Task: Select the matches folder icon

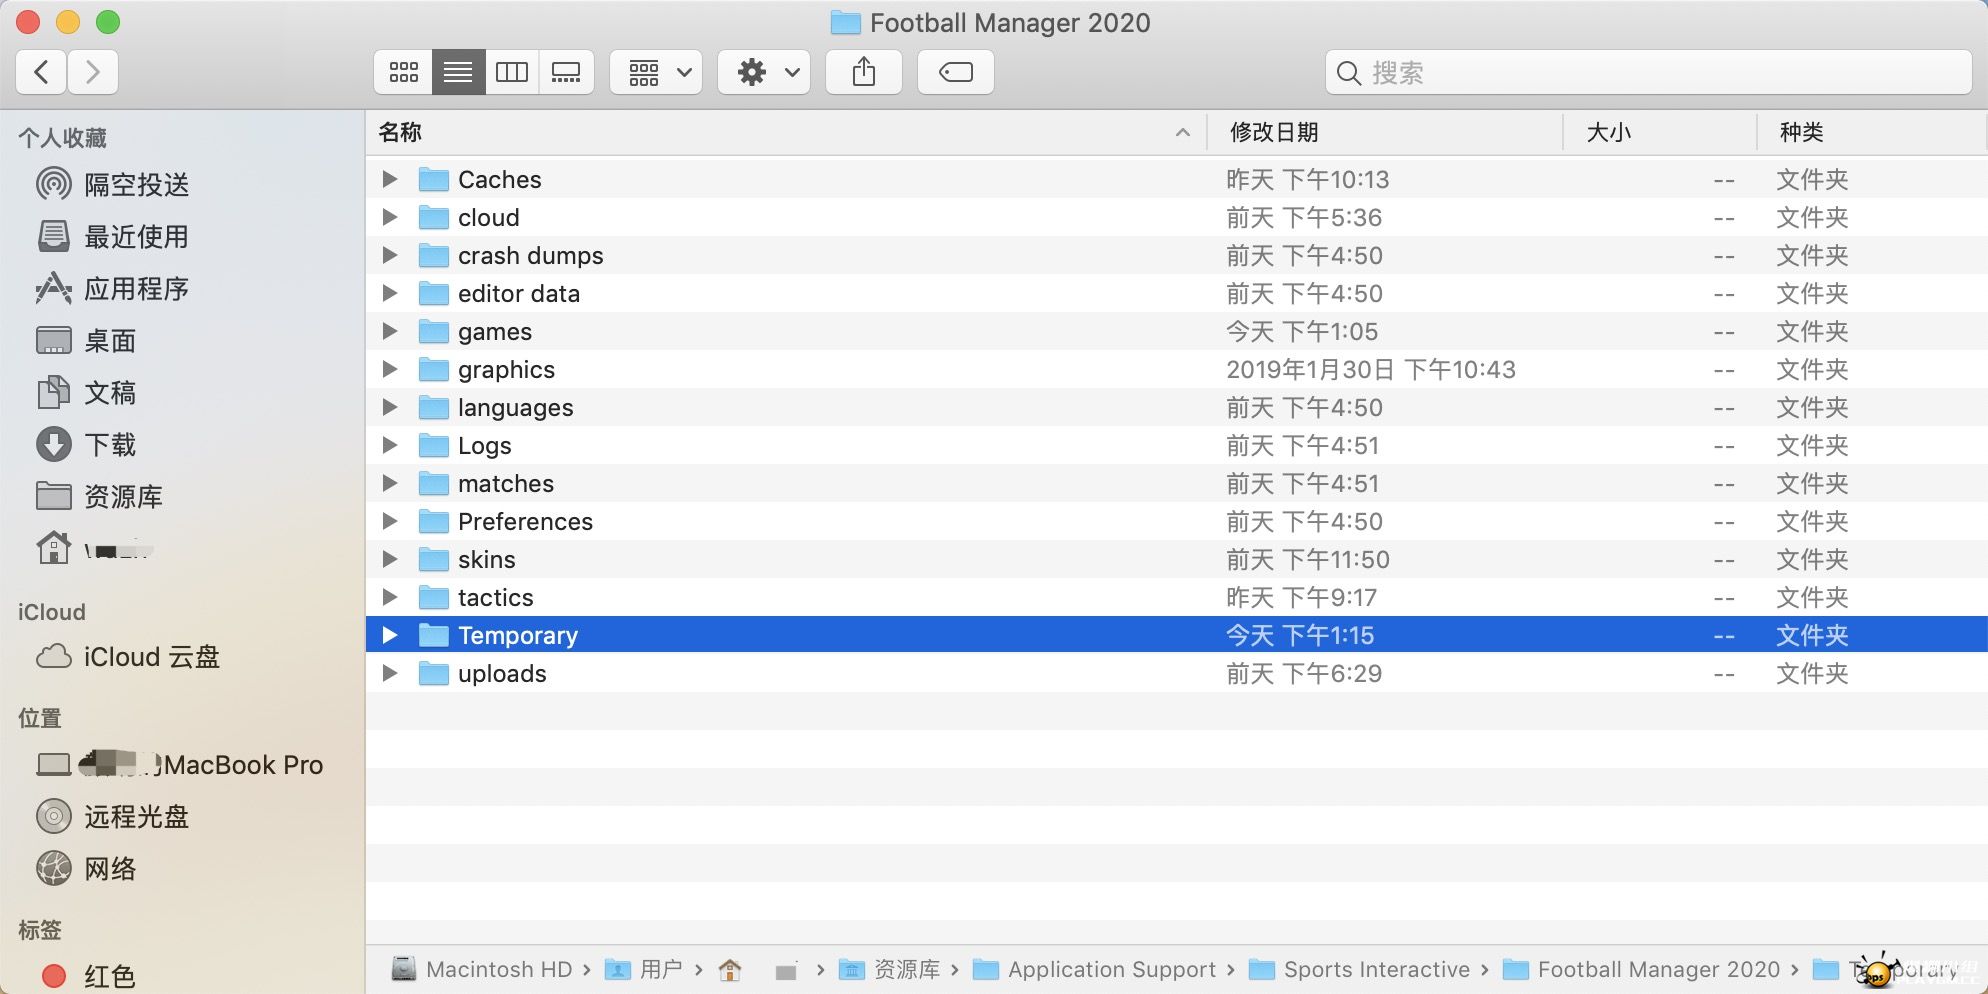Action: click(433, 483)
